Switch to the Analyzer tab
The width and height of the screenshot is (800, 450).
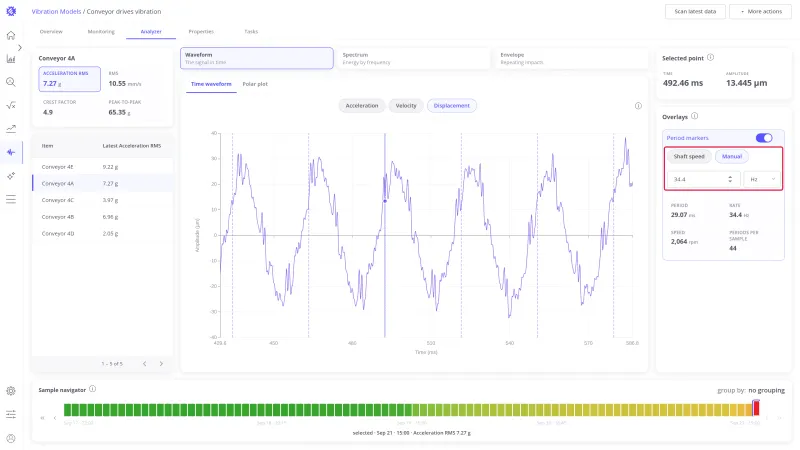151,32
